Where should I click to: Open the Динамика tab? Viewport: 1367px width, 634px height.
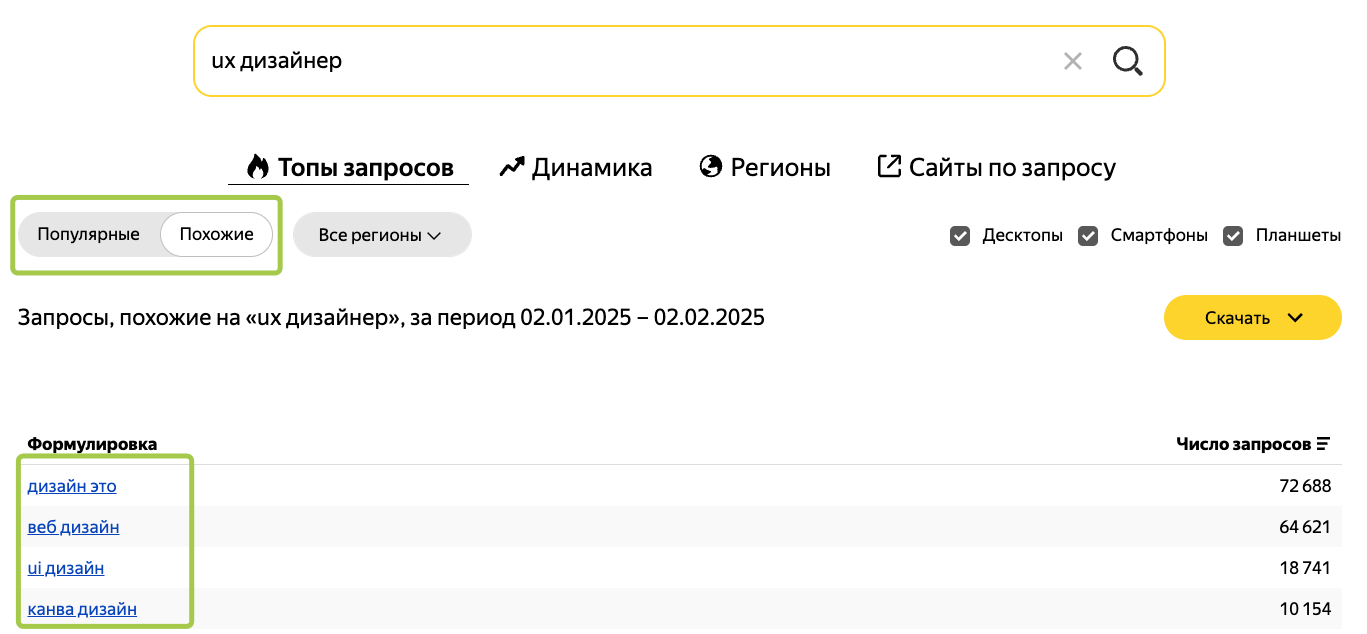pyautogui.click(x=576, y=166)
